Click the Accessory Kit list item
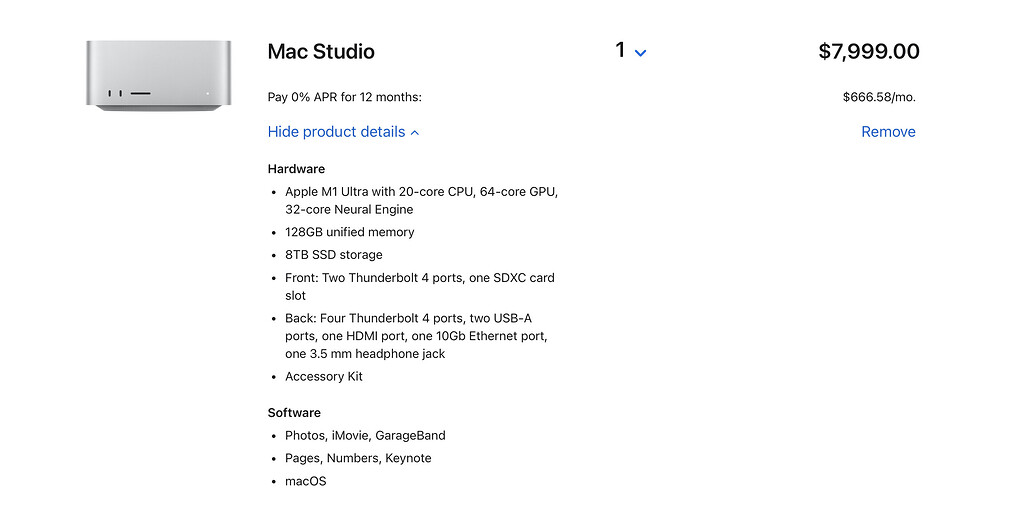 [324, 377]
